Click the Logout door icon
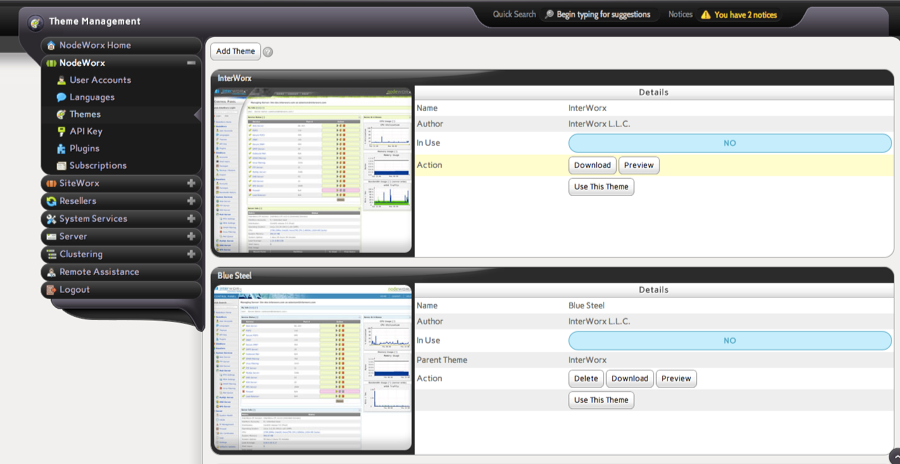 (x=51, y=290)
